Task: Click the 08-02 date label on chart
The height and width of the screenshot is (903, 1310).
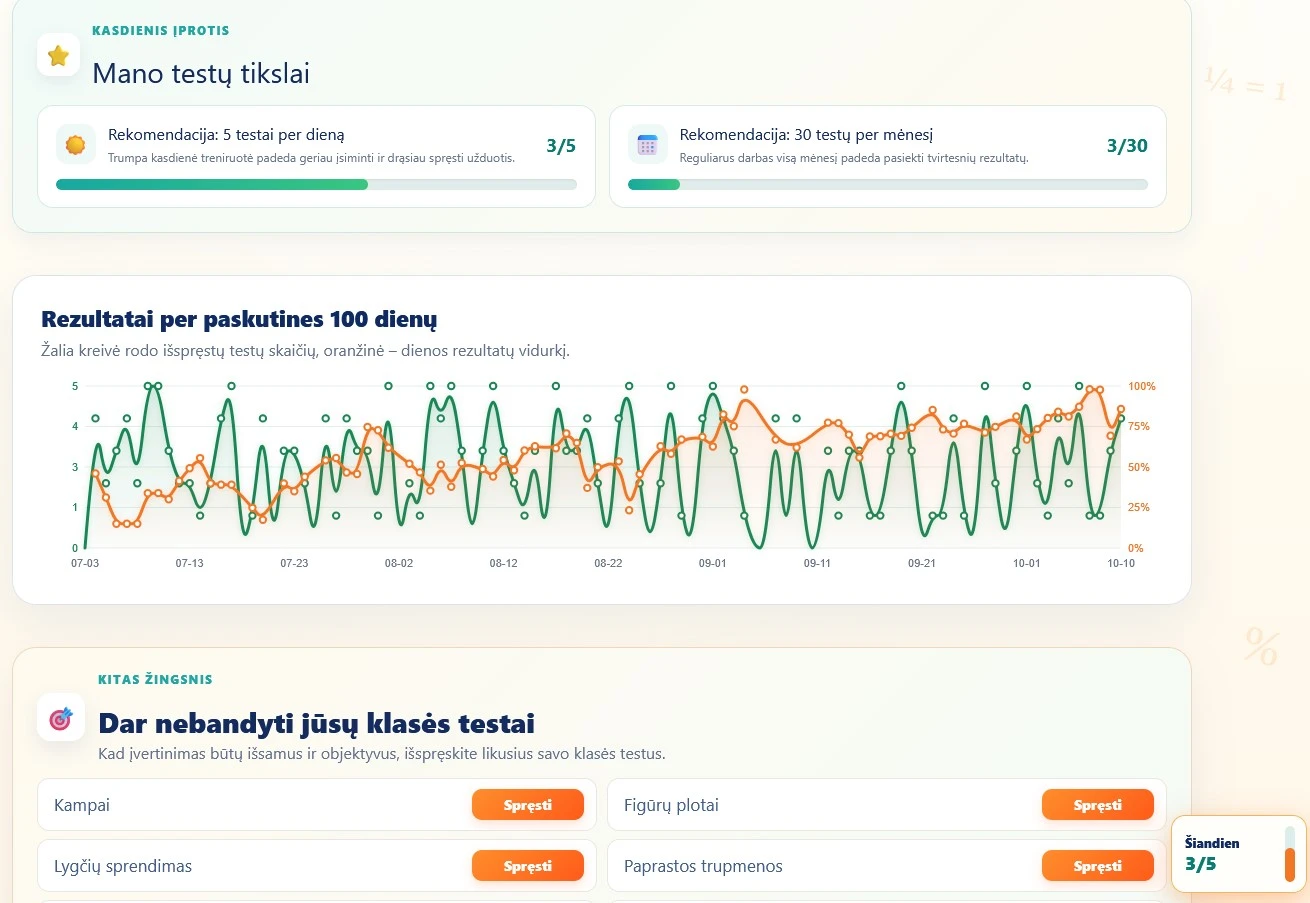Action: point(399,564)
